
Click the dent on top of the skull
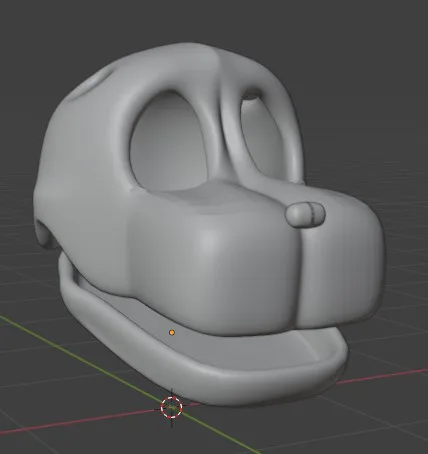click(92, 83)
